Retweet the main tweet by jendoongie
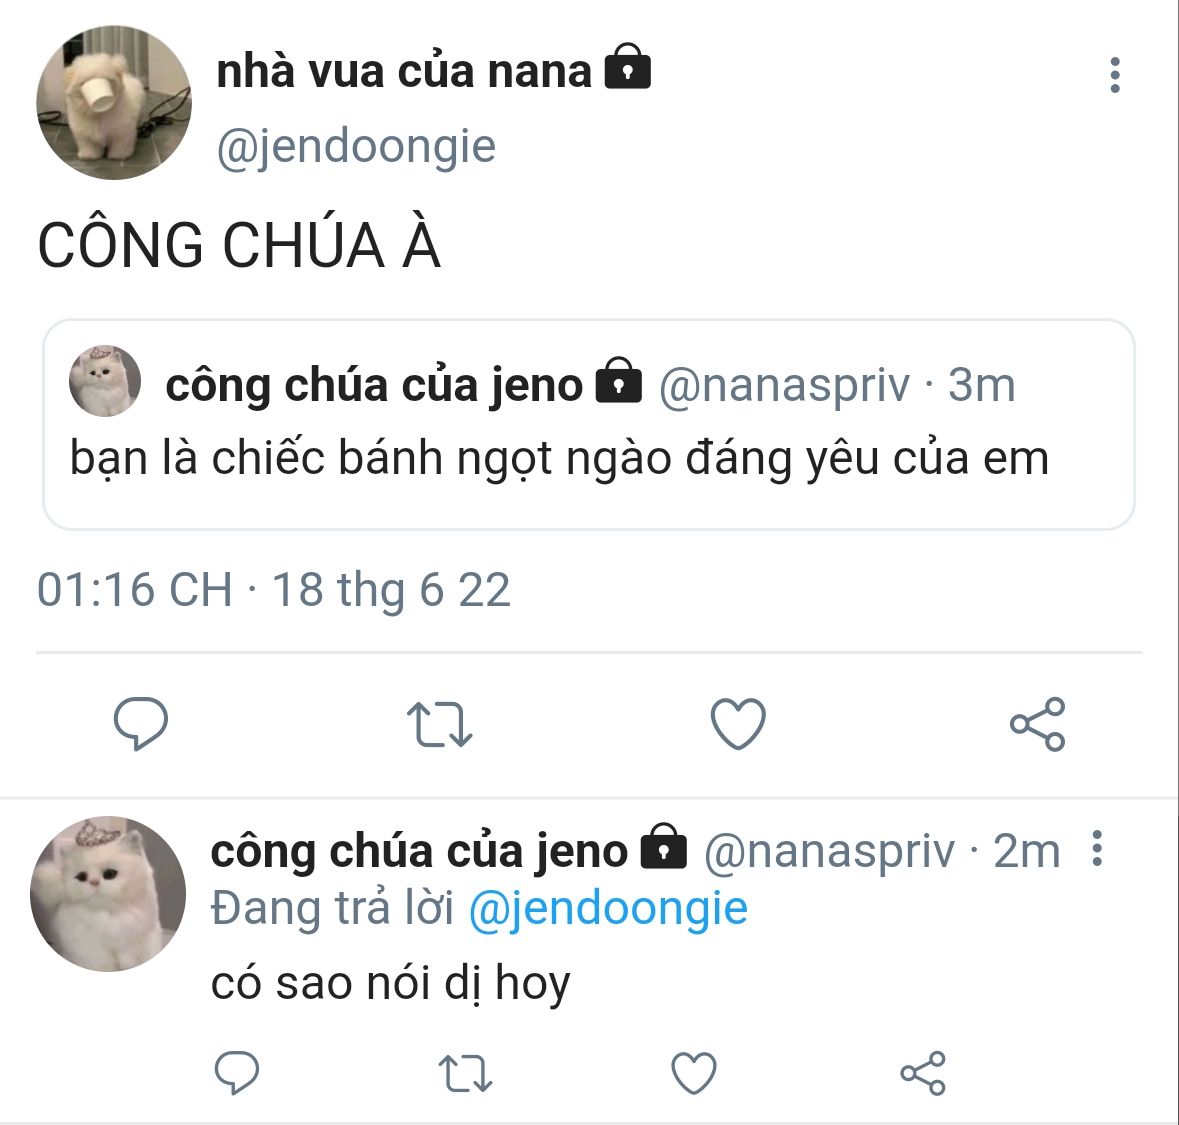The image size is (1179, 1125). [x=439, y=724]
